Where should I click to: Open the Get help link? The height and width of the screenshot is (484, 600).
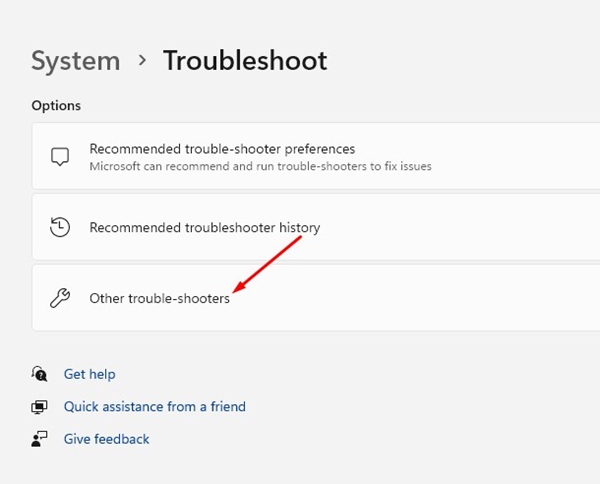click(x=89, y=374)
